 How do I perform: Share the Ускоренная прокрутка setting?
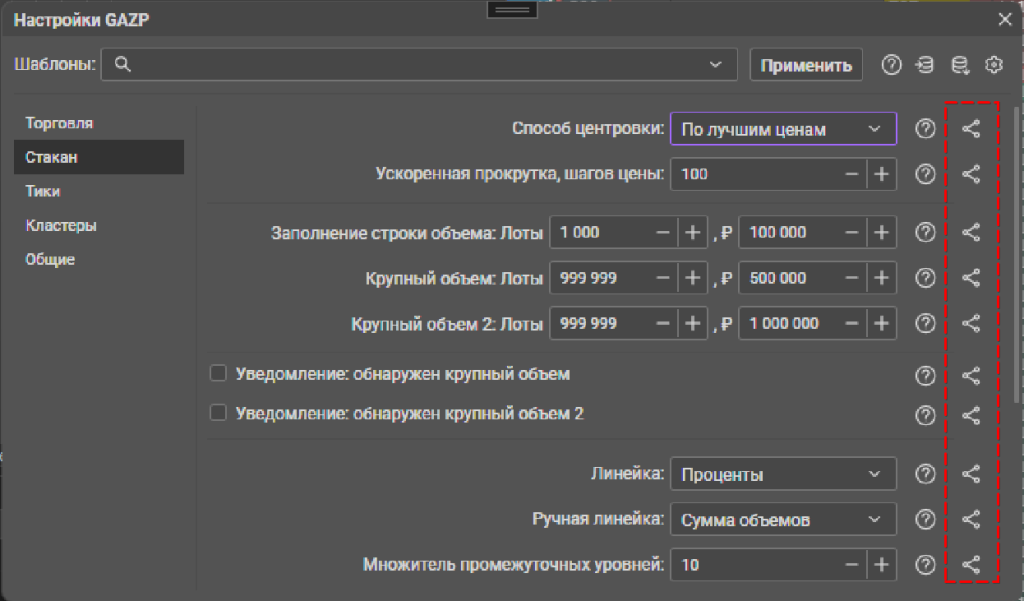point(971,174)
